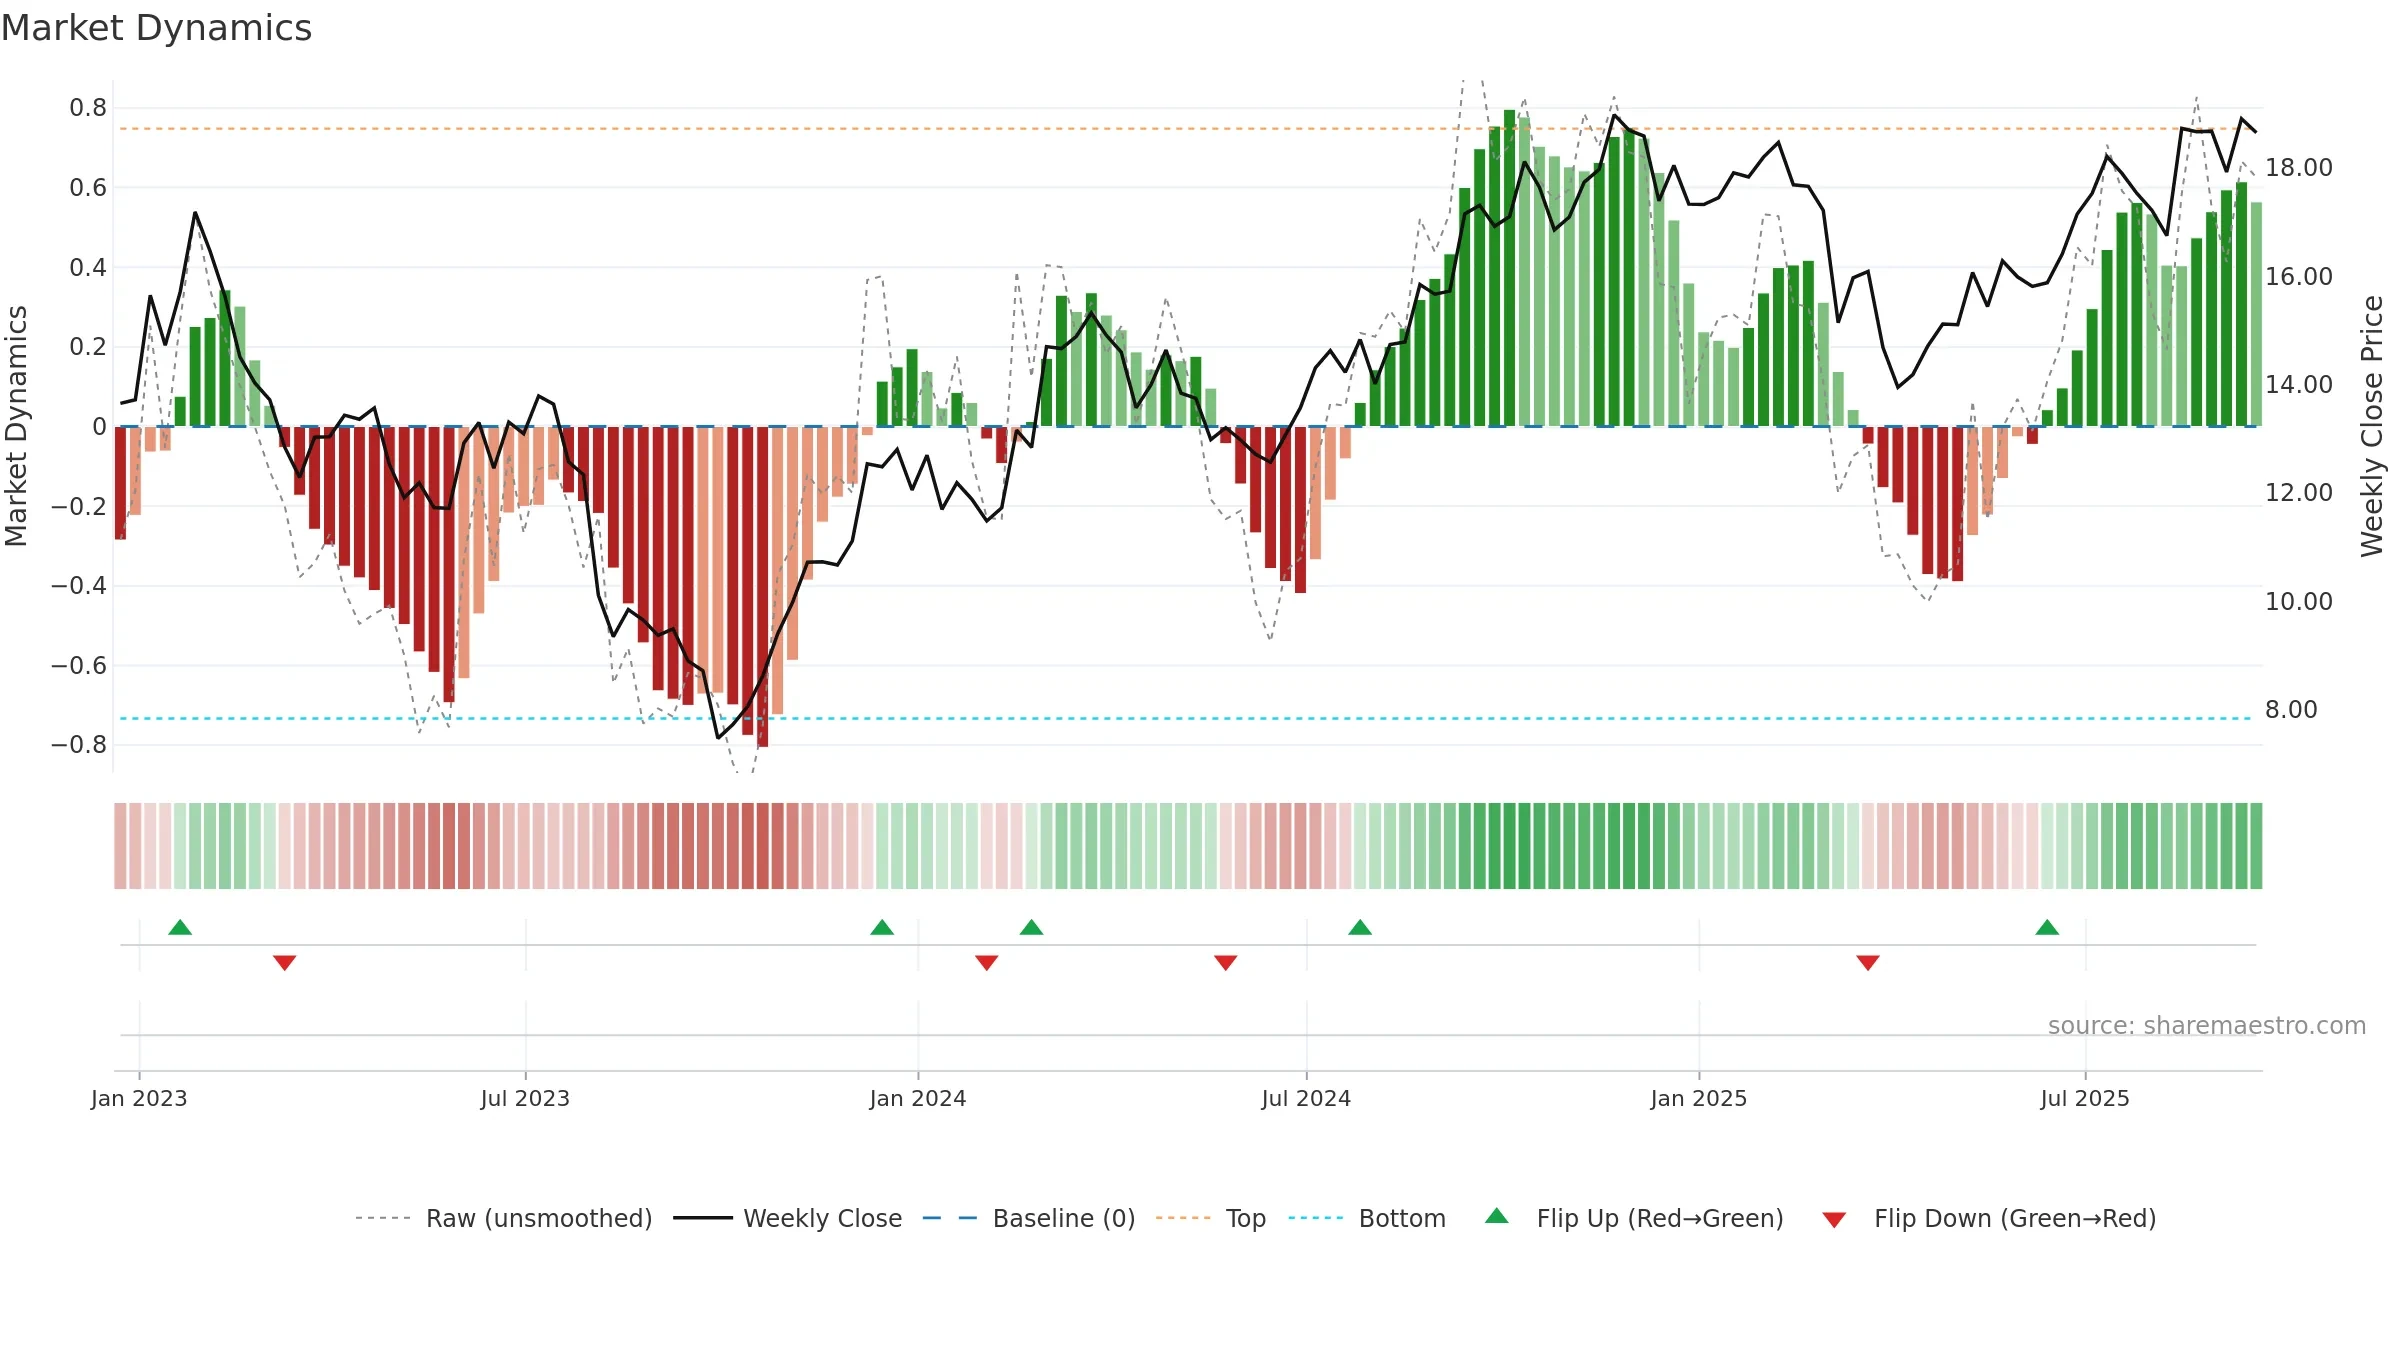Click the −0.6 left axis tick label
2400x1350 pixels.
coord(79,665)
